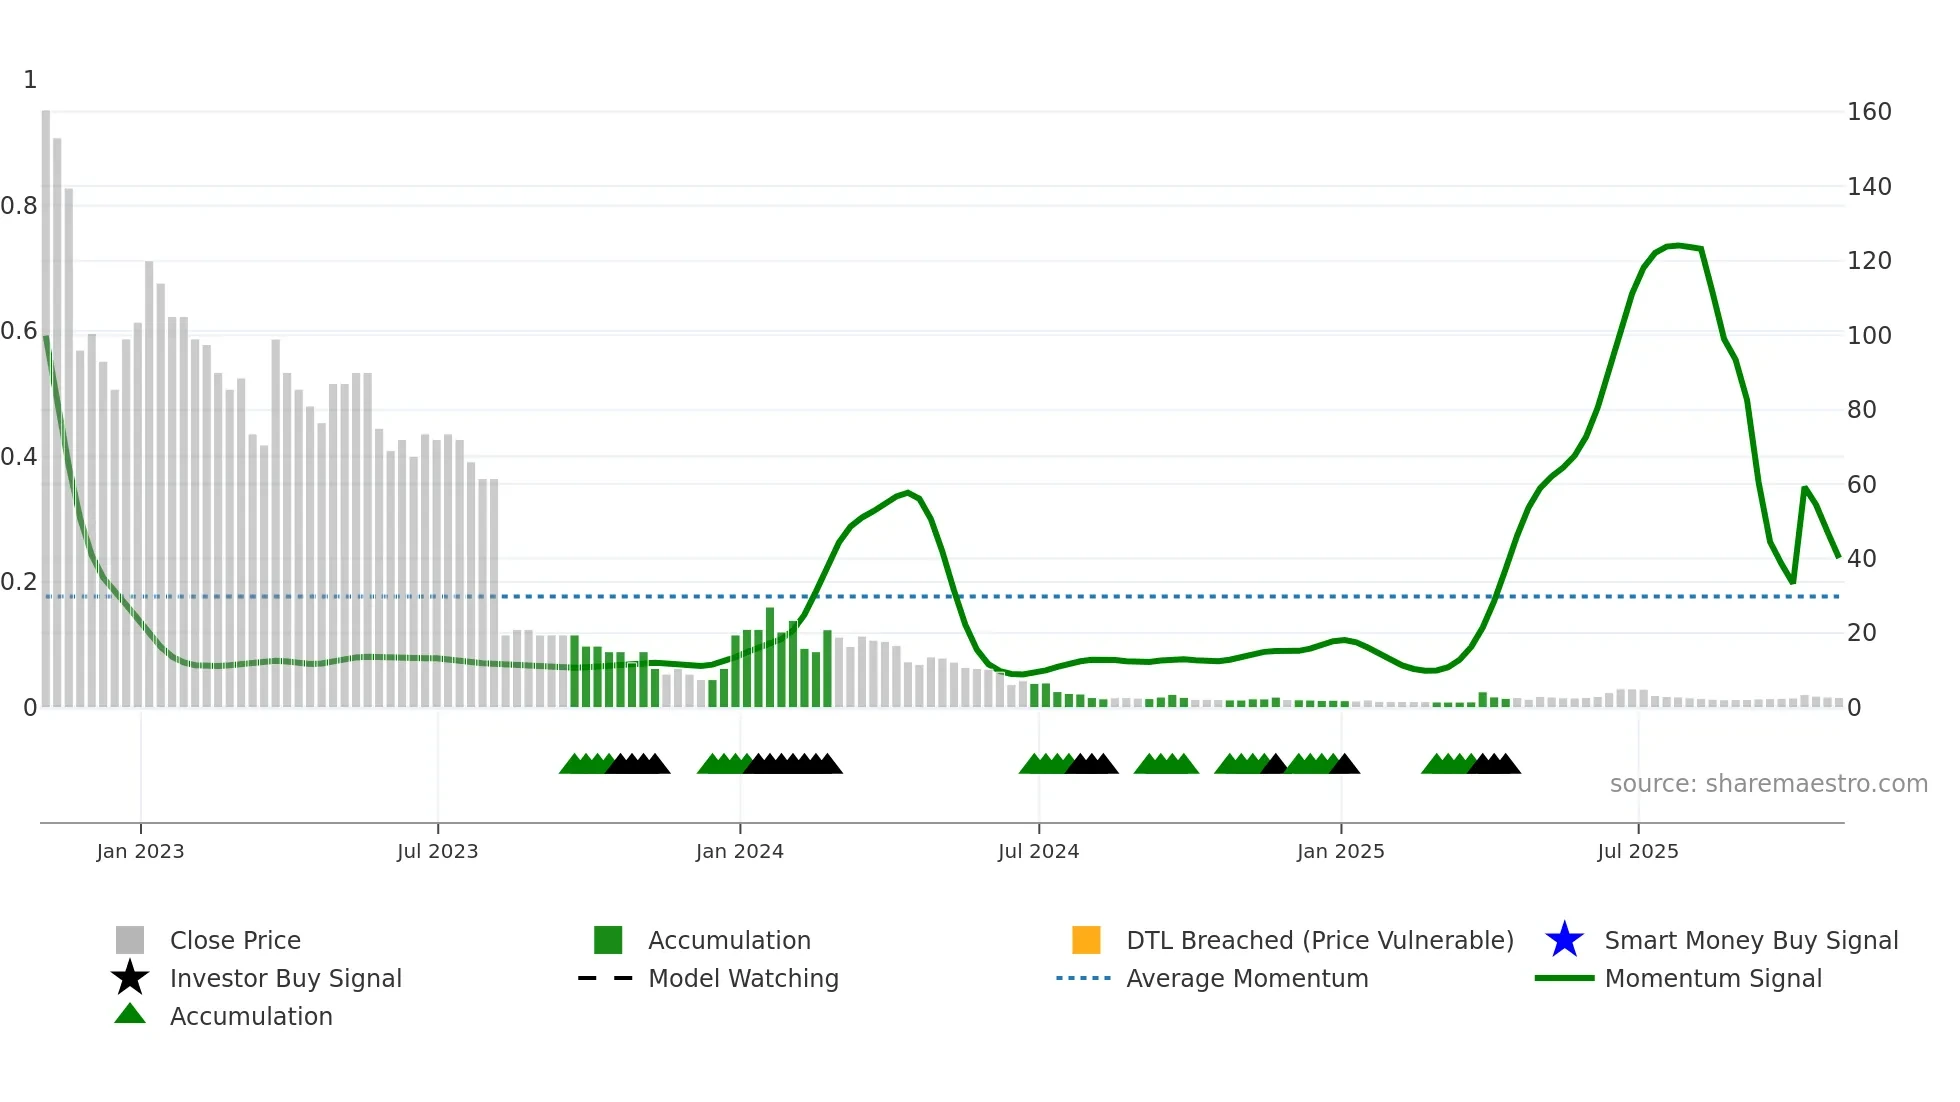Click the DTL Breached (Price Vulnerable) label
The image size is (1960, 1102).
coord(1320,940)
